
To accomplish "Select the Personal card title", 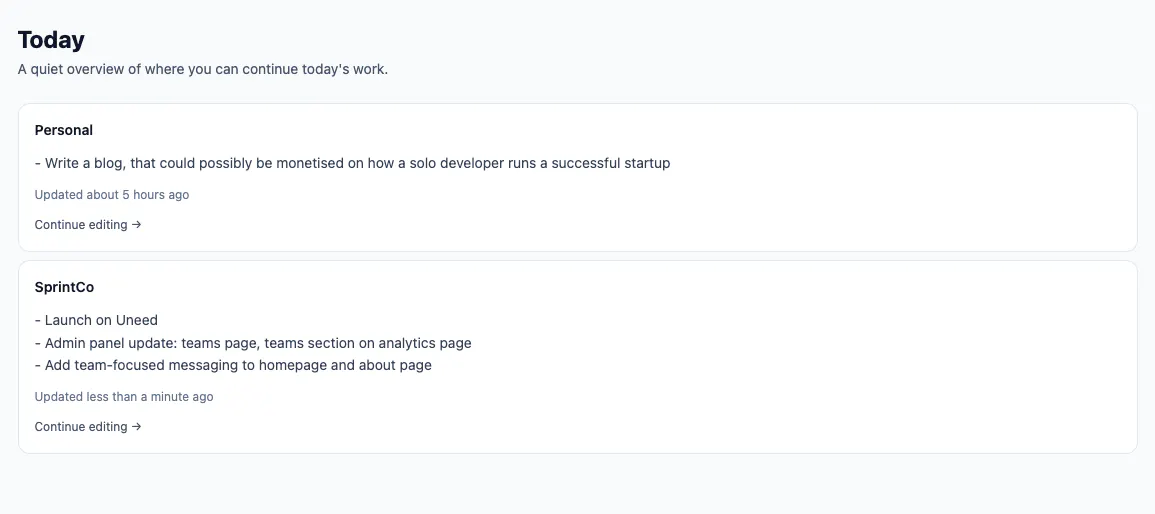I will [63, 130].
